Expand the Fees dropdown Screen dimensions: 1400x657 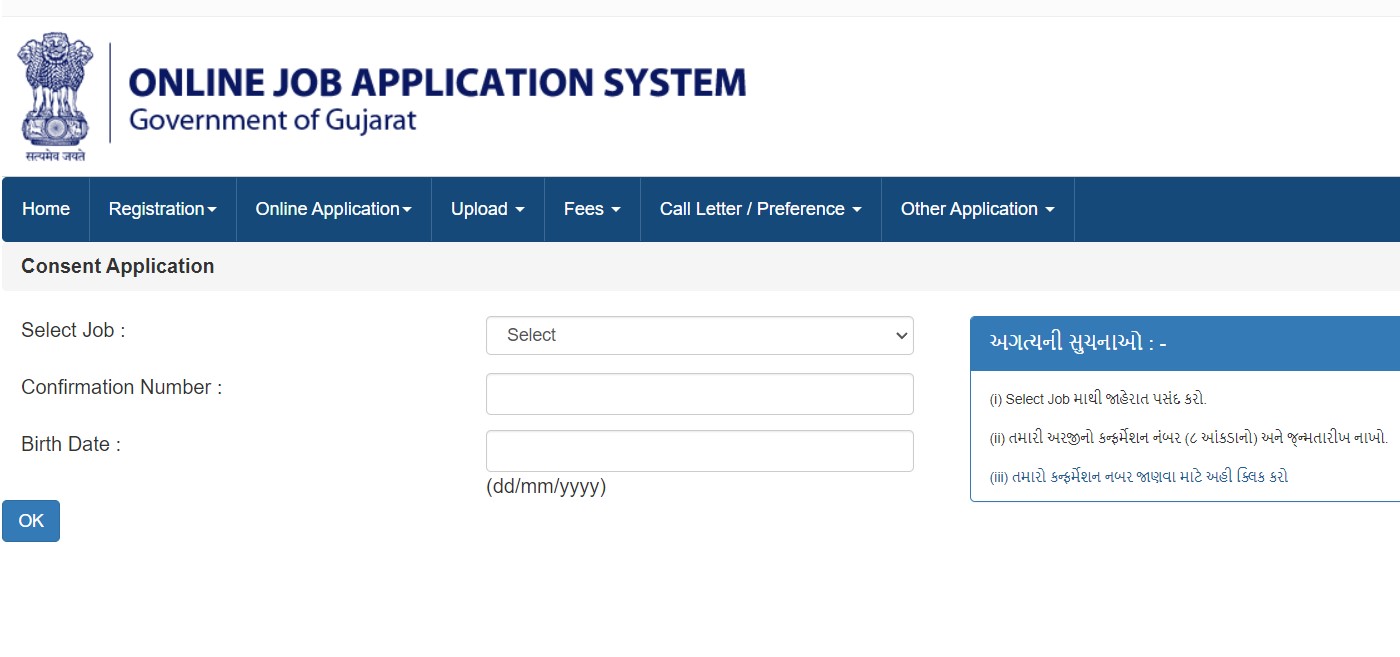tap(591, 209)
